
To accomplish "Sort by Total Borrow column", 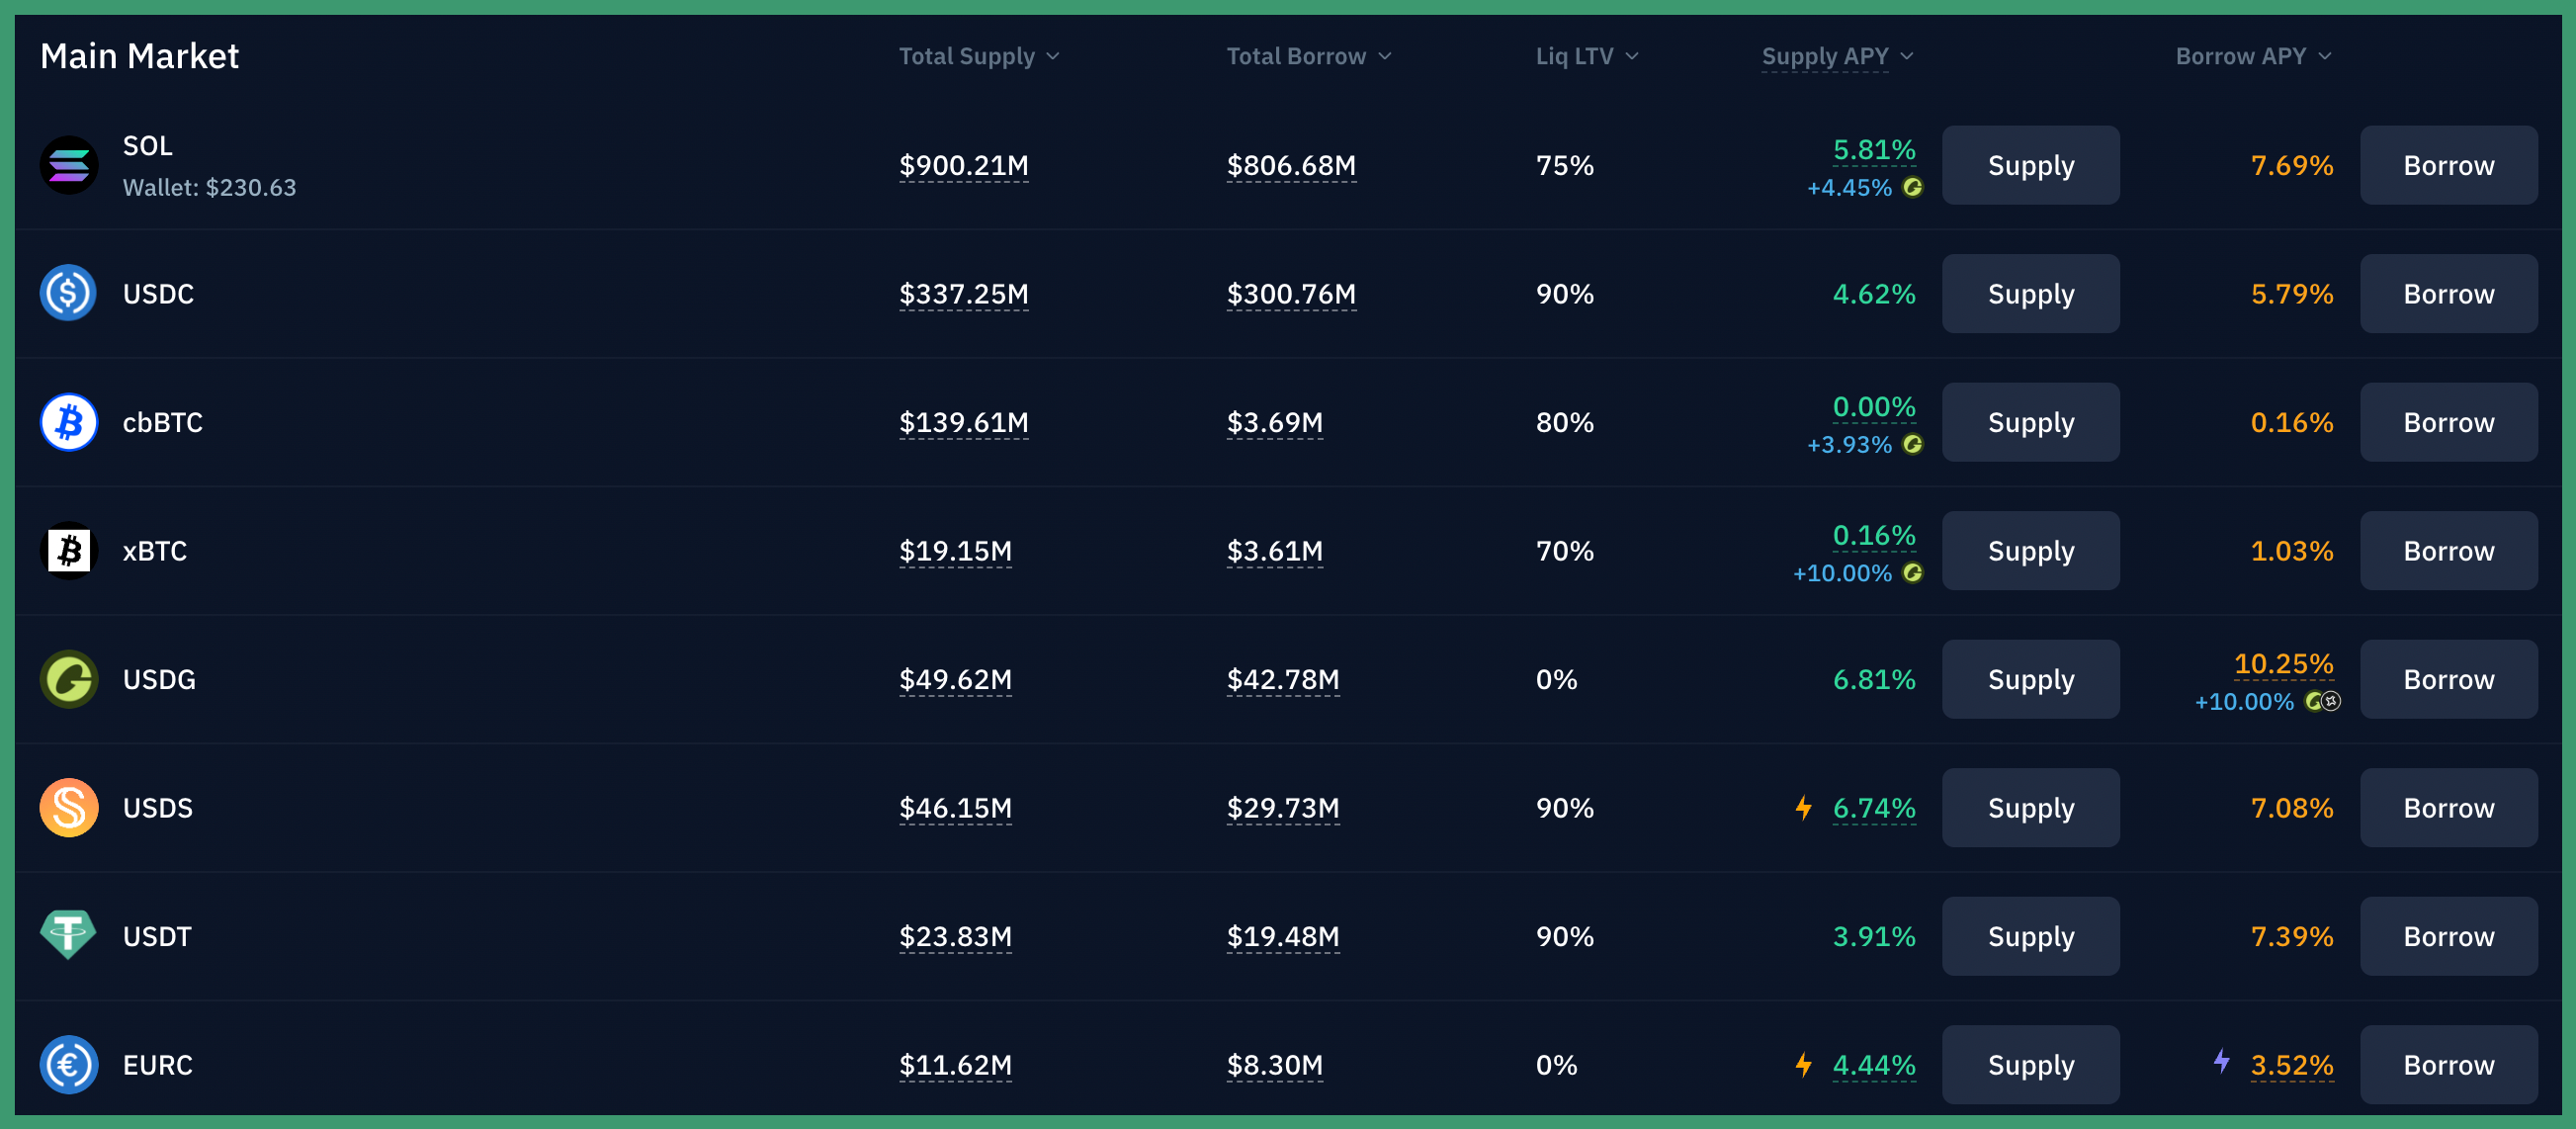I will pos(1307,56).
